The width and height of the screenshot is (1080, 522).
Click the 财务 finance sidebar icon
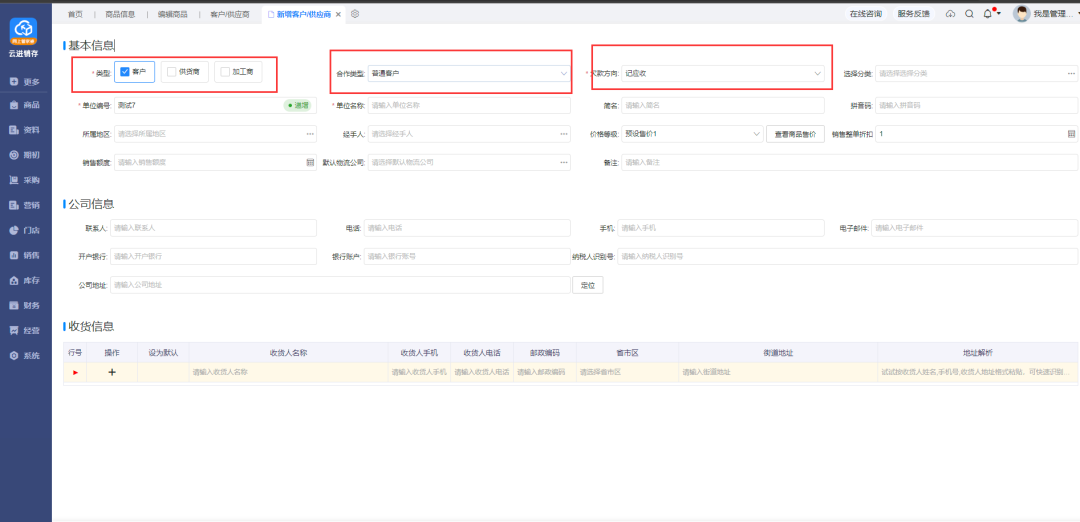pos(25,305)
